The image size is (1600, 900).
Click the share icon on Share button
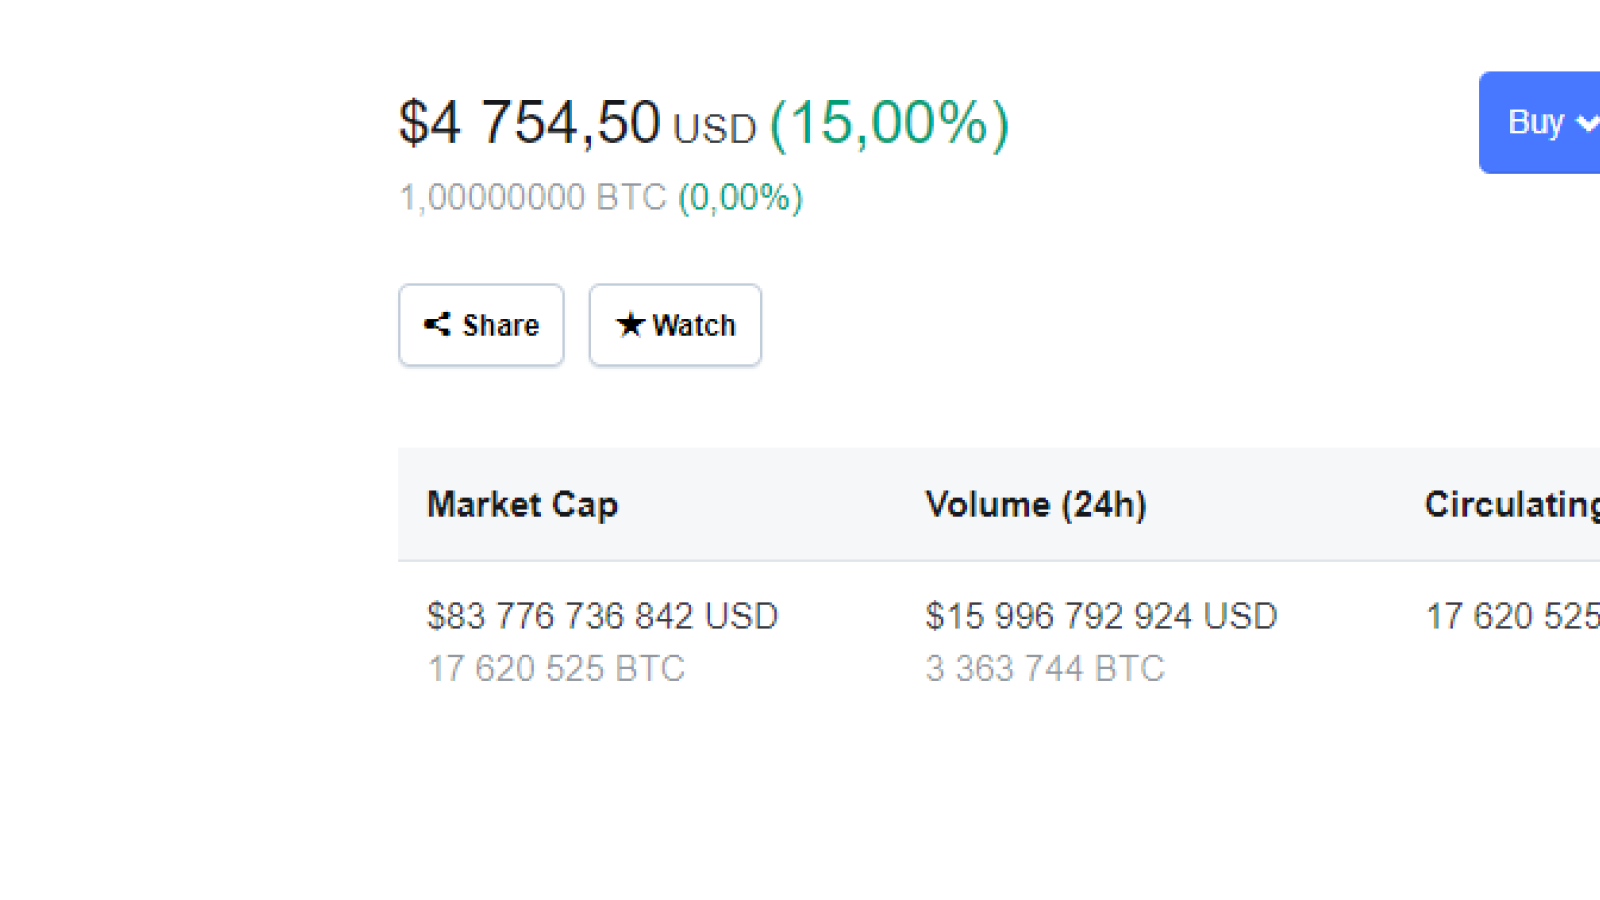[437, 324]
